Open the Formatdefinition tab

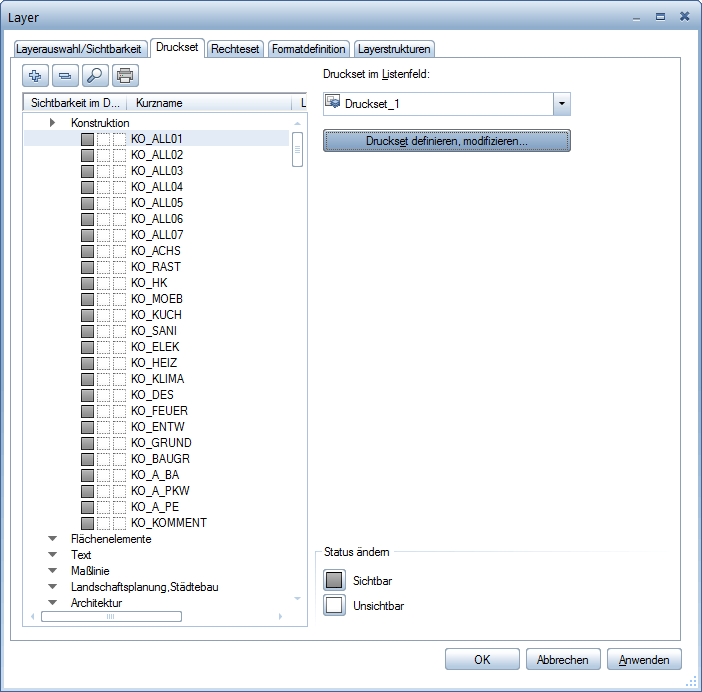click(308, 49)
